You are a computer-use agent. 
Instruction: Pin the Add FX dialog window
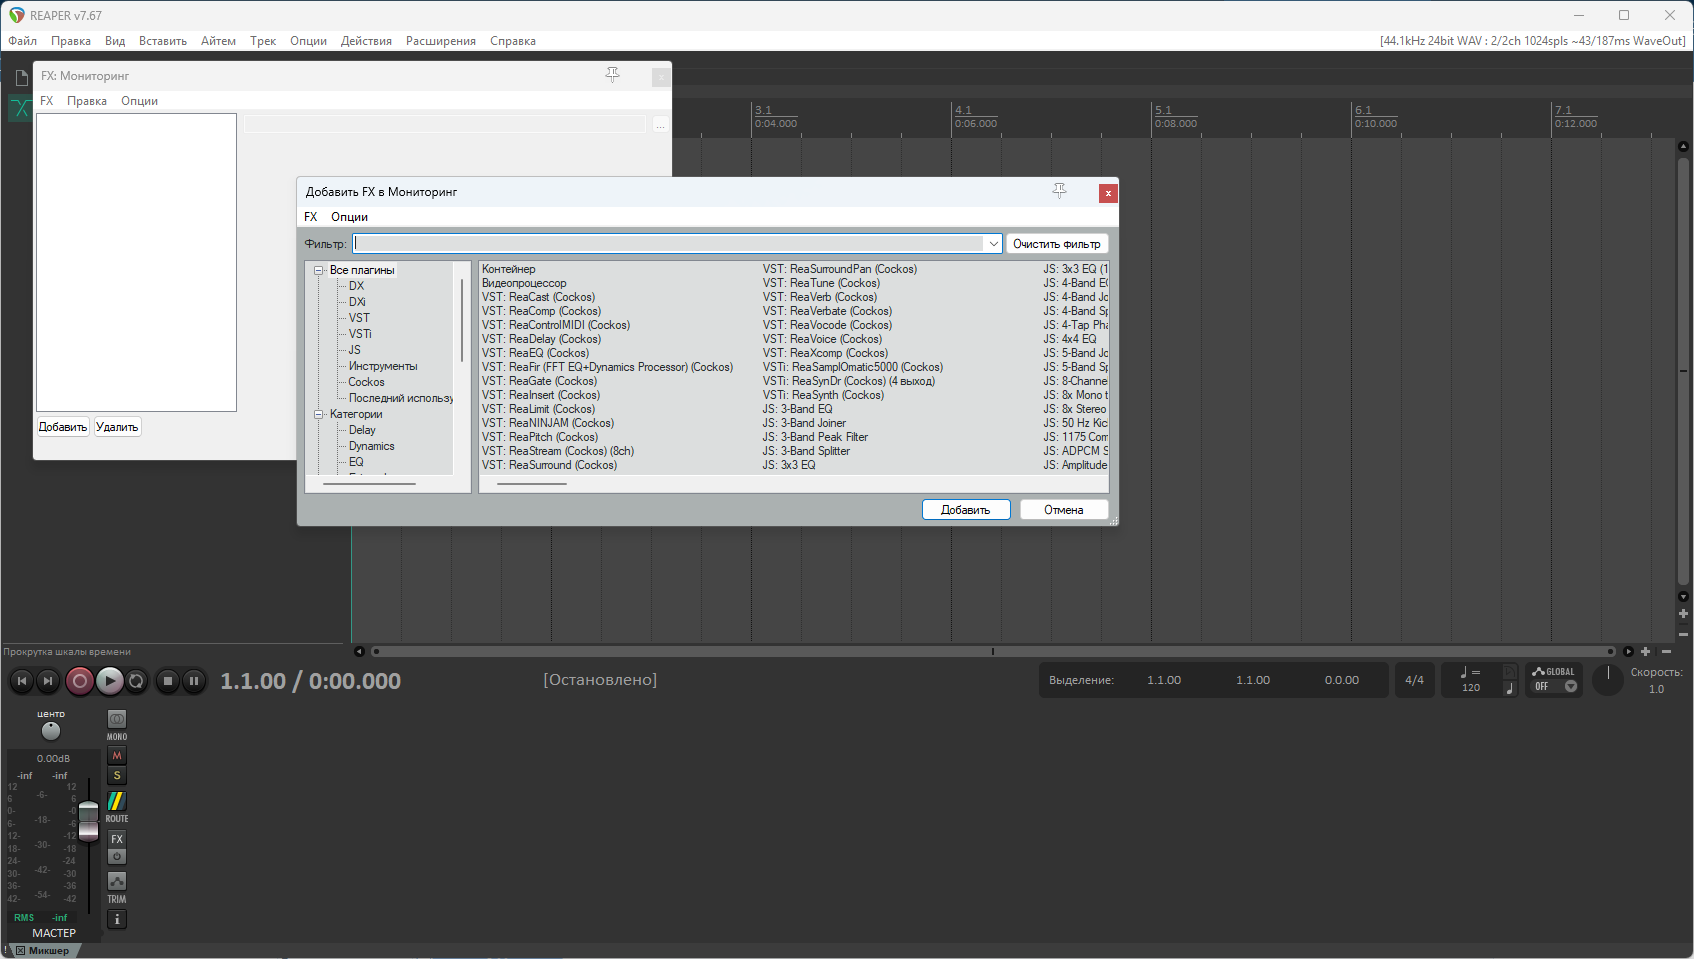pos(1059,191)
